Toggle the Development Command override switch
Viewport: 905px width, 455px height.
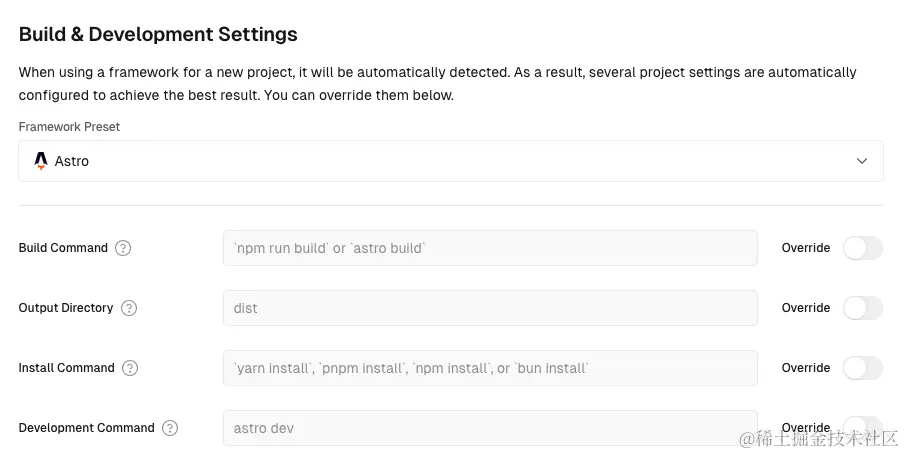[862, 427]
